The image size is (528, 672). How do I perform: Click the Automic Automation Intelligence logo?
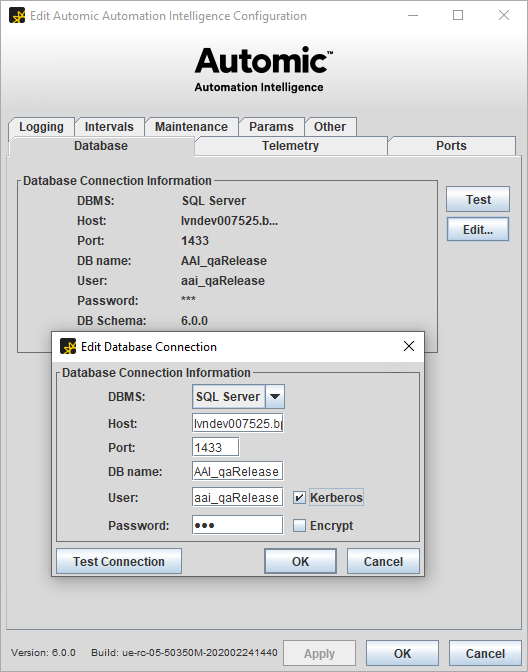click(x=263, y=69)
